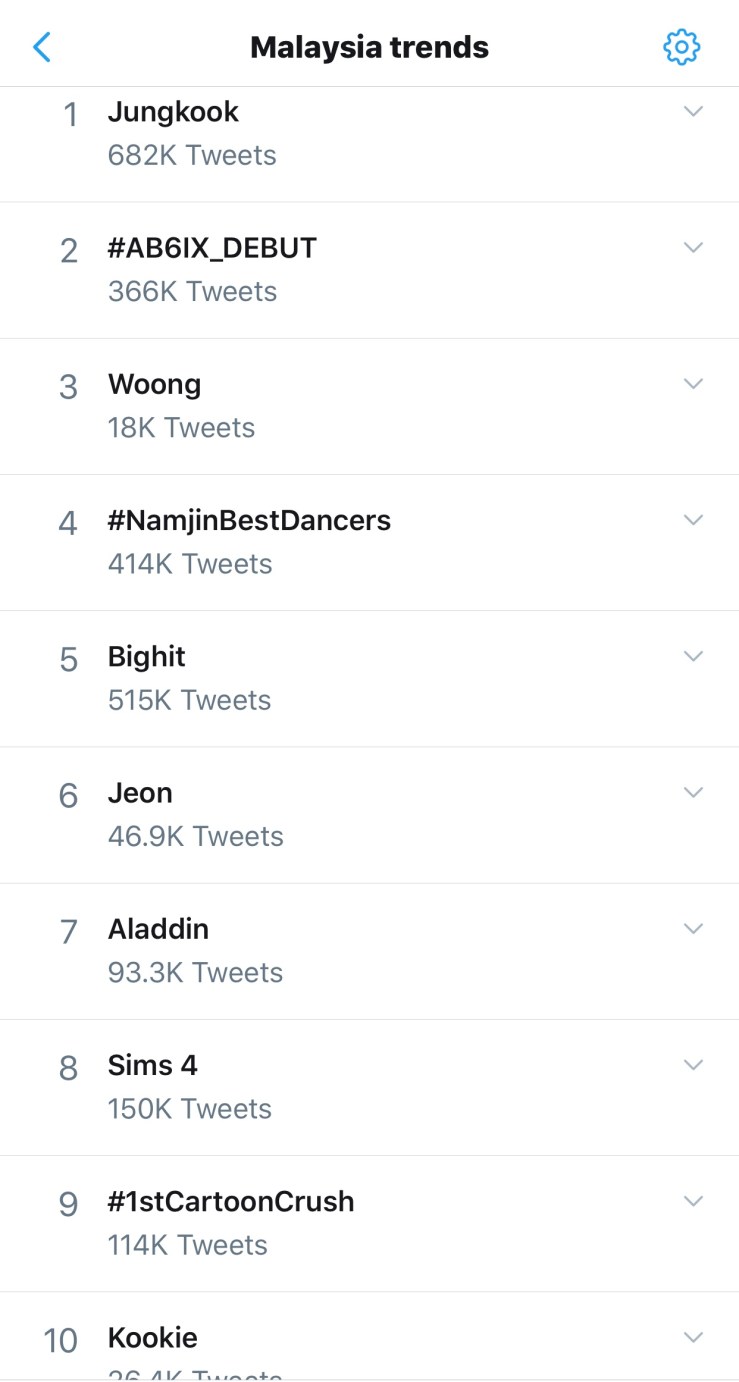Viewport: 739px width, 1382px height.
Task: Select the Woong trend
Action: pyautogui.click(x=154, y=385)
